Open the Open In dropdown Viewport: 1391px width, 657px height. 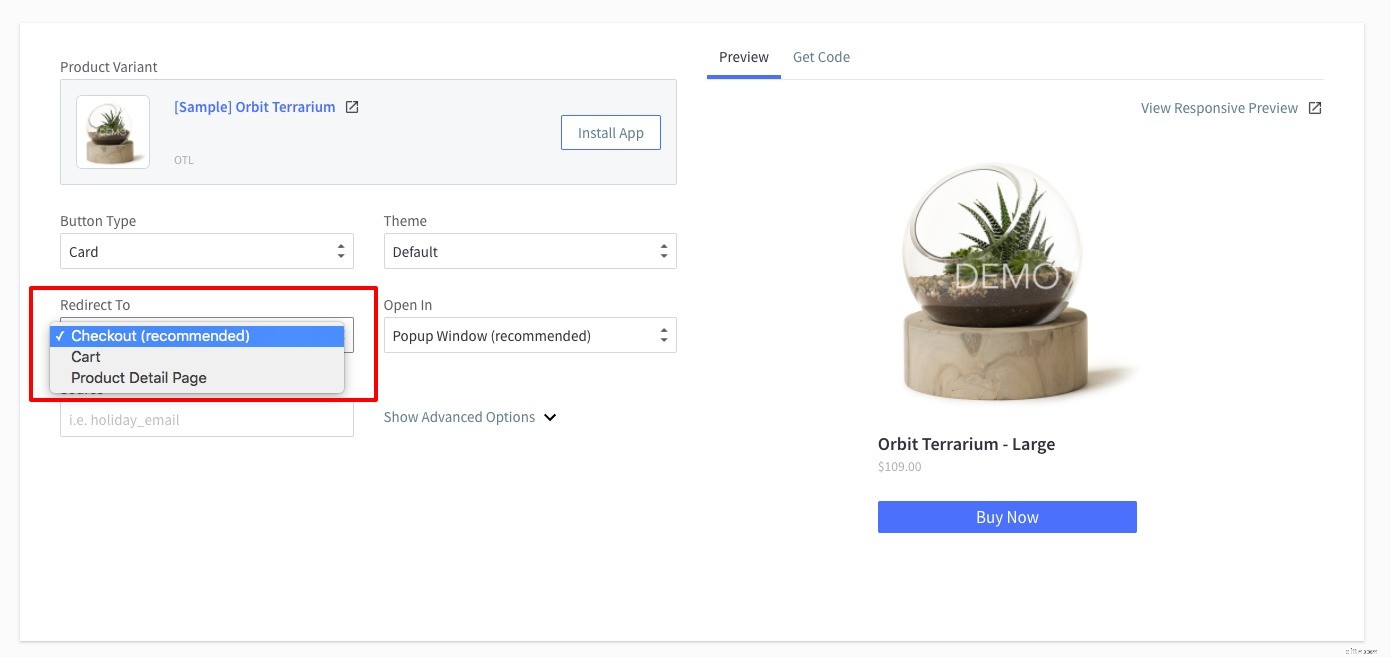[x=520, y=335]
